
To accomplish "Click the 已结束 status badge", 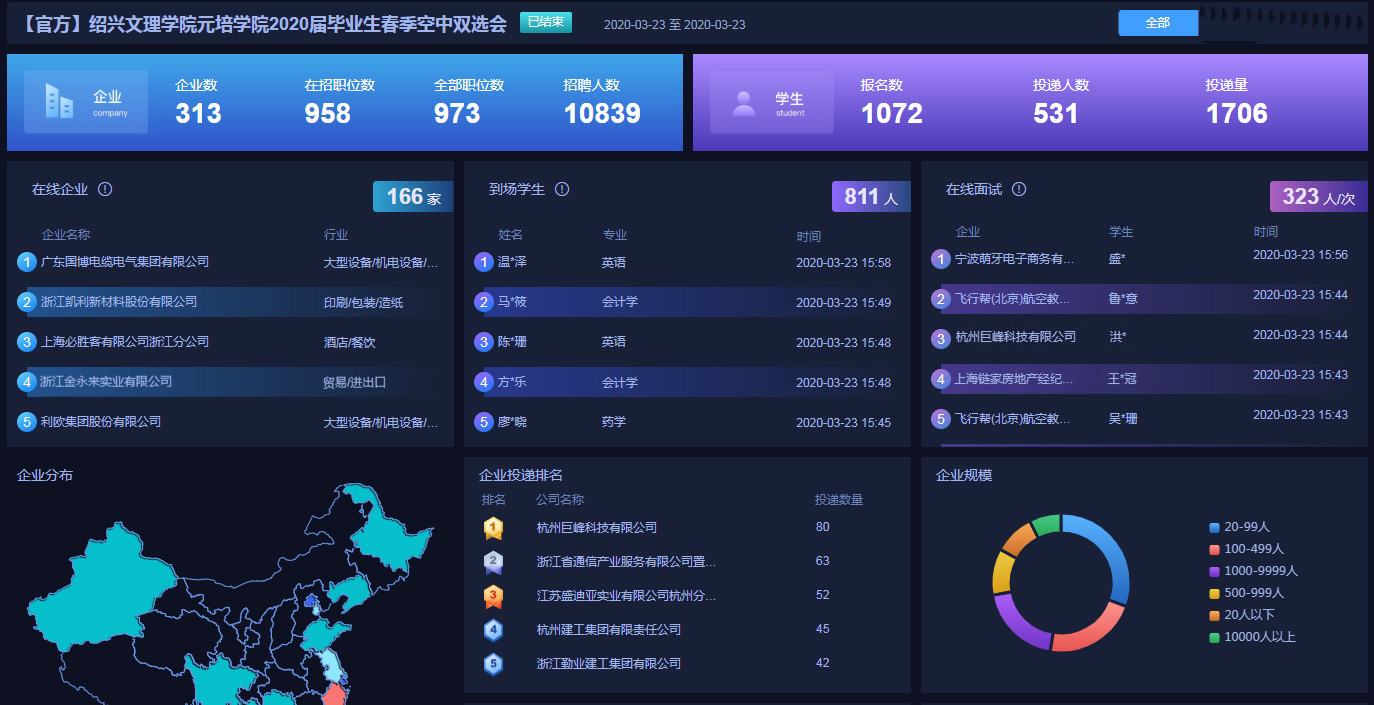I will click(x=545, y=23).
